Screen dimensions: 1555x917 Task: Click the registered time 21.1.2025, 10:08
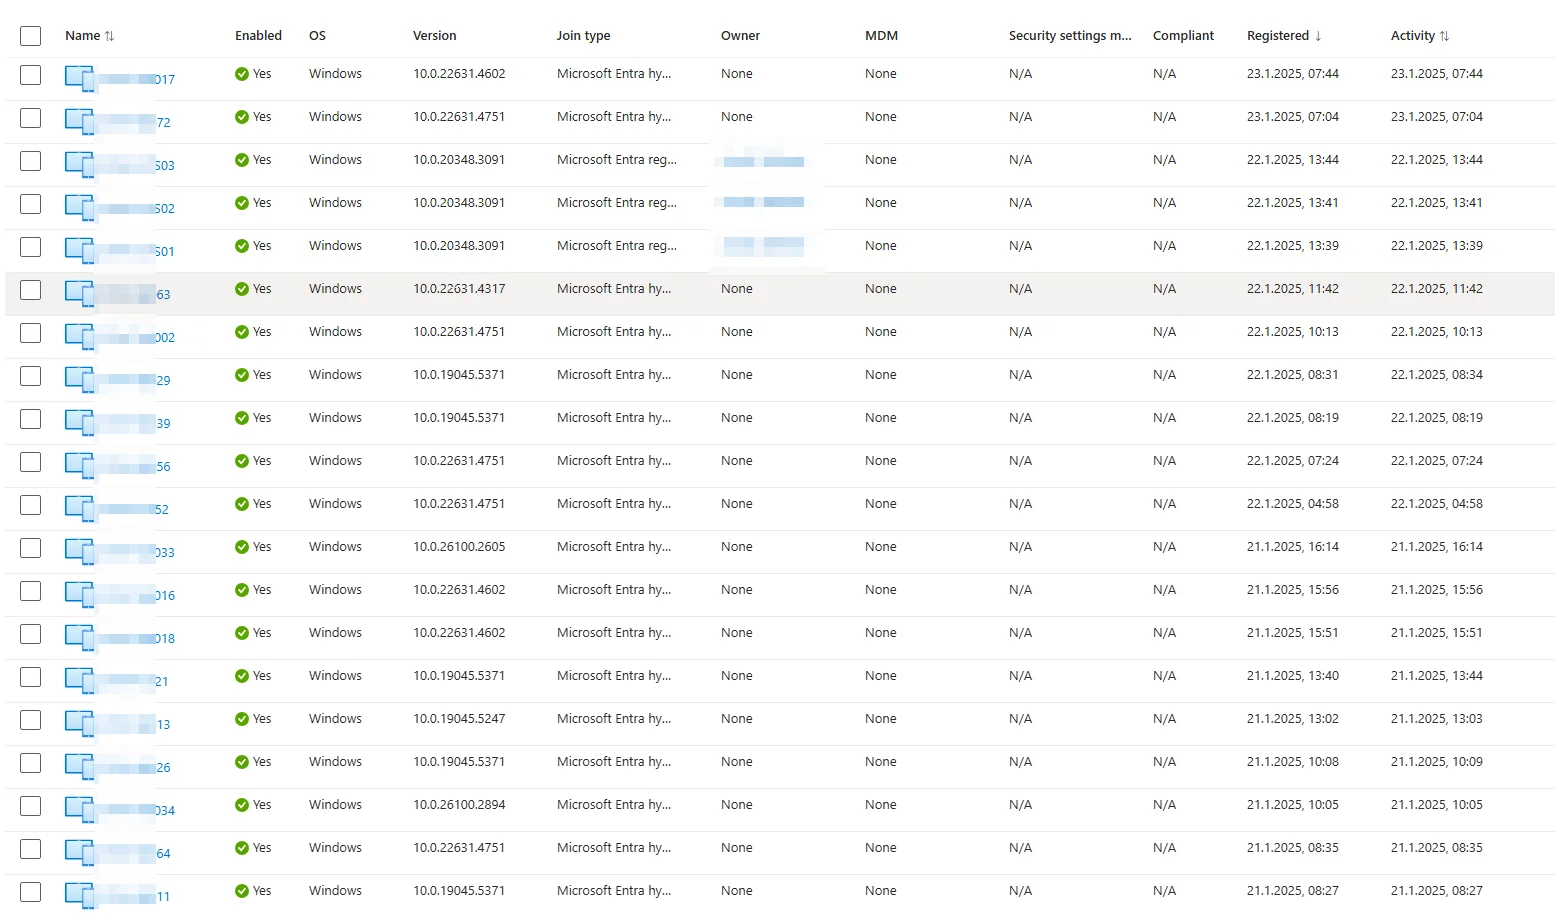pyautogui.click(x=1292, y=762)
